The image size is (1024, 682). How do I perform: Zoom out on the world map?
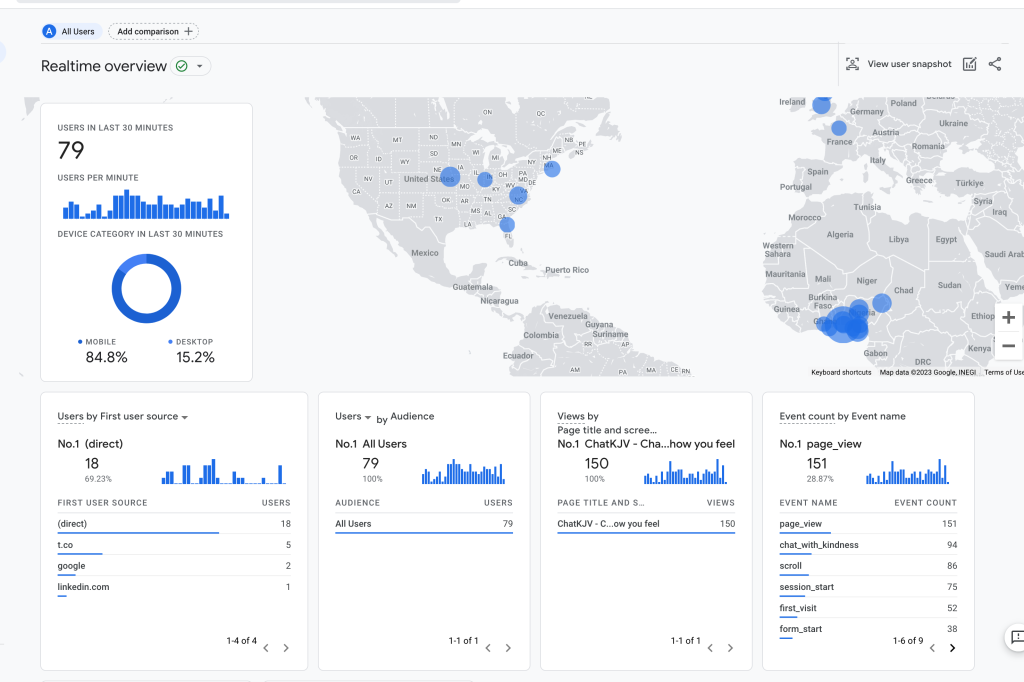(x=1008, y=345)
